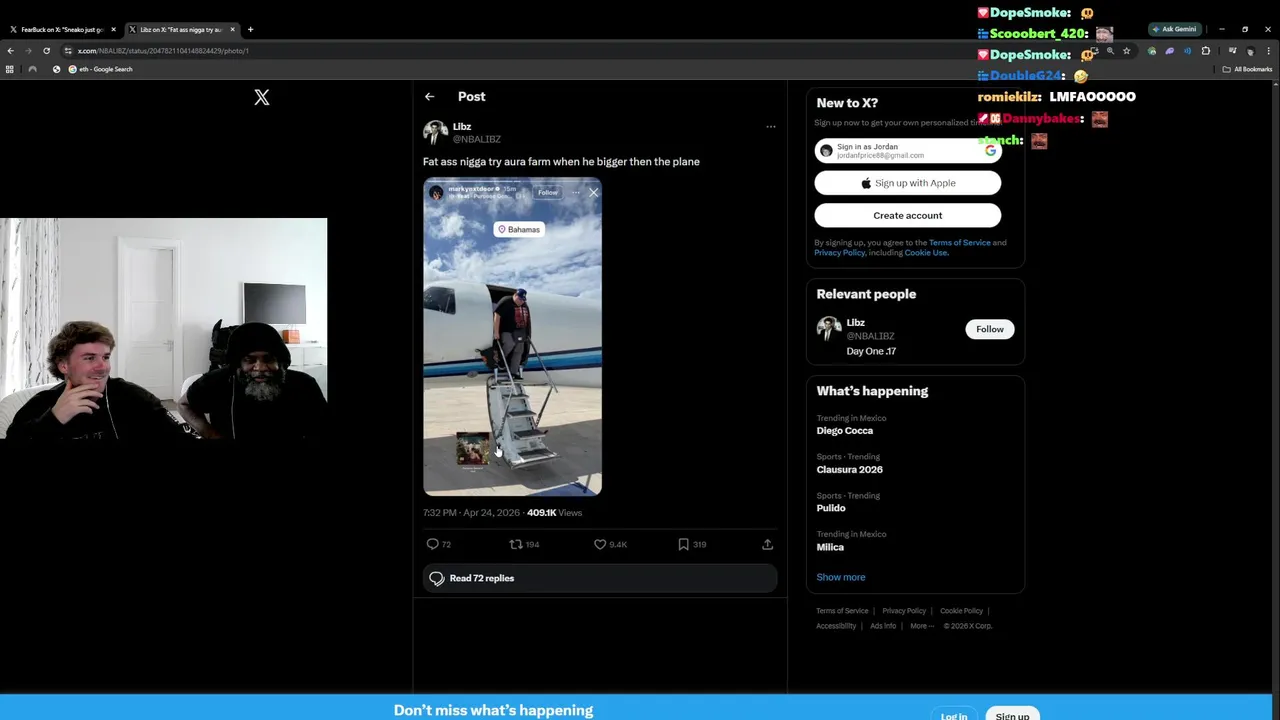Open the extensions puzzle icon
This screenshot has height=720, width=1280.
(1206, 51)
